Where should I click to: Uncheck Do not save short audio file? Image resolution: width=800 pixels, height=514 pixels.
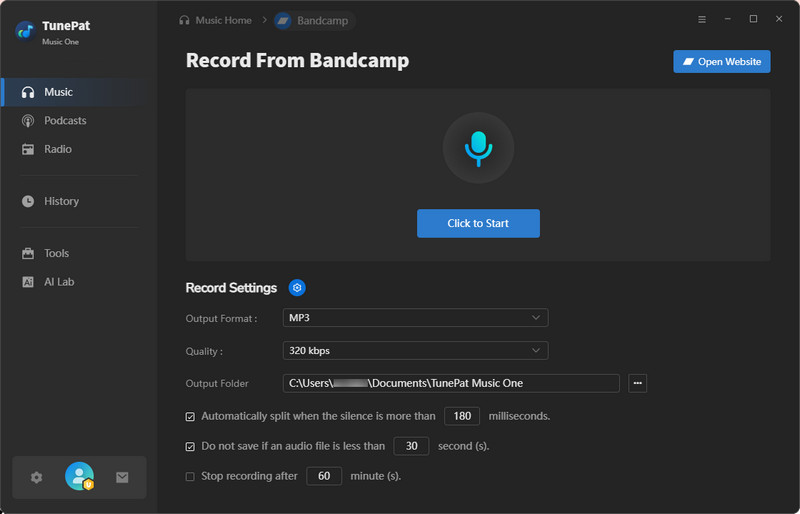click(x=191, y=446)
